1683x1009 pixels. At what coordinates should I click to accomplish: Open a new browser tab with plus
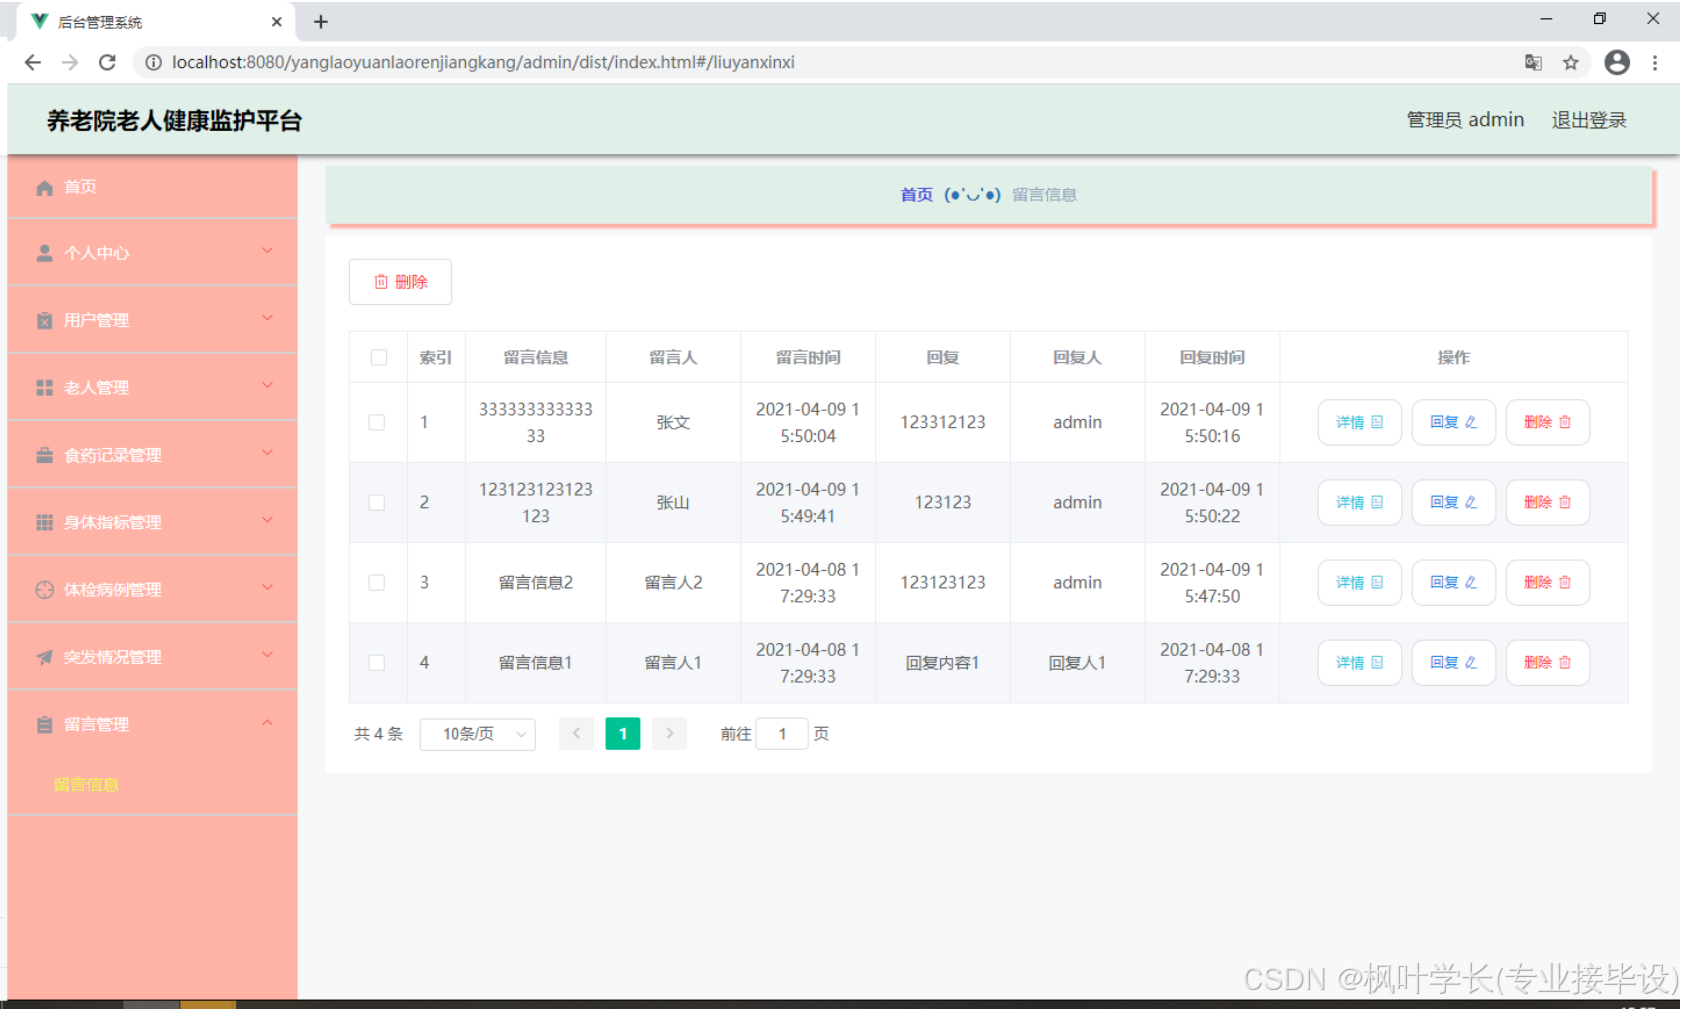(x=321, y=21)
